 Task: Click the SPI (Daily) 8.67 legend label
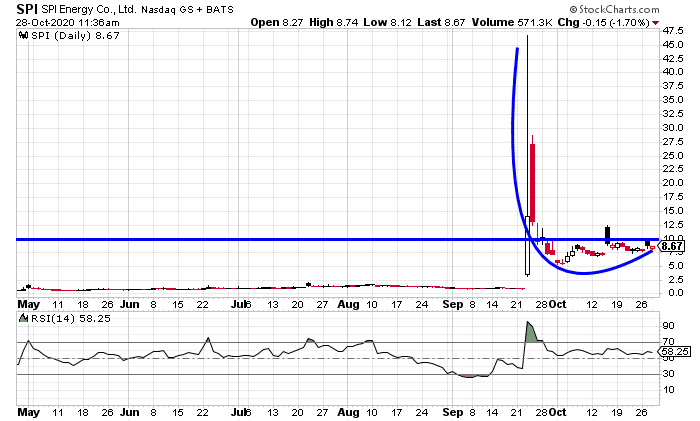click(x=75, y=36)
